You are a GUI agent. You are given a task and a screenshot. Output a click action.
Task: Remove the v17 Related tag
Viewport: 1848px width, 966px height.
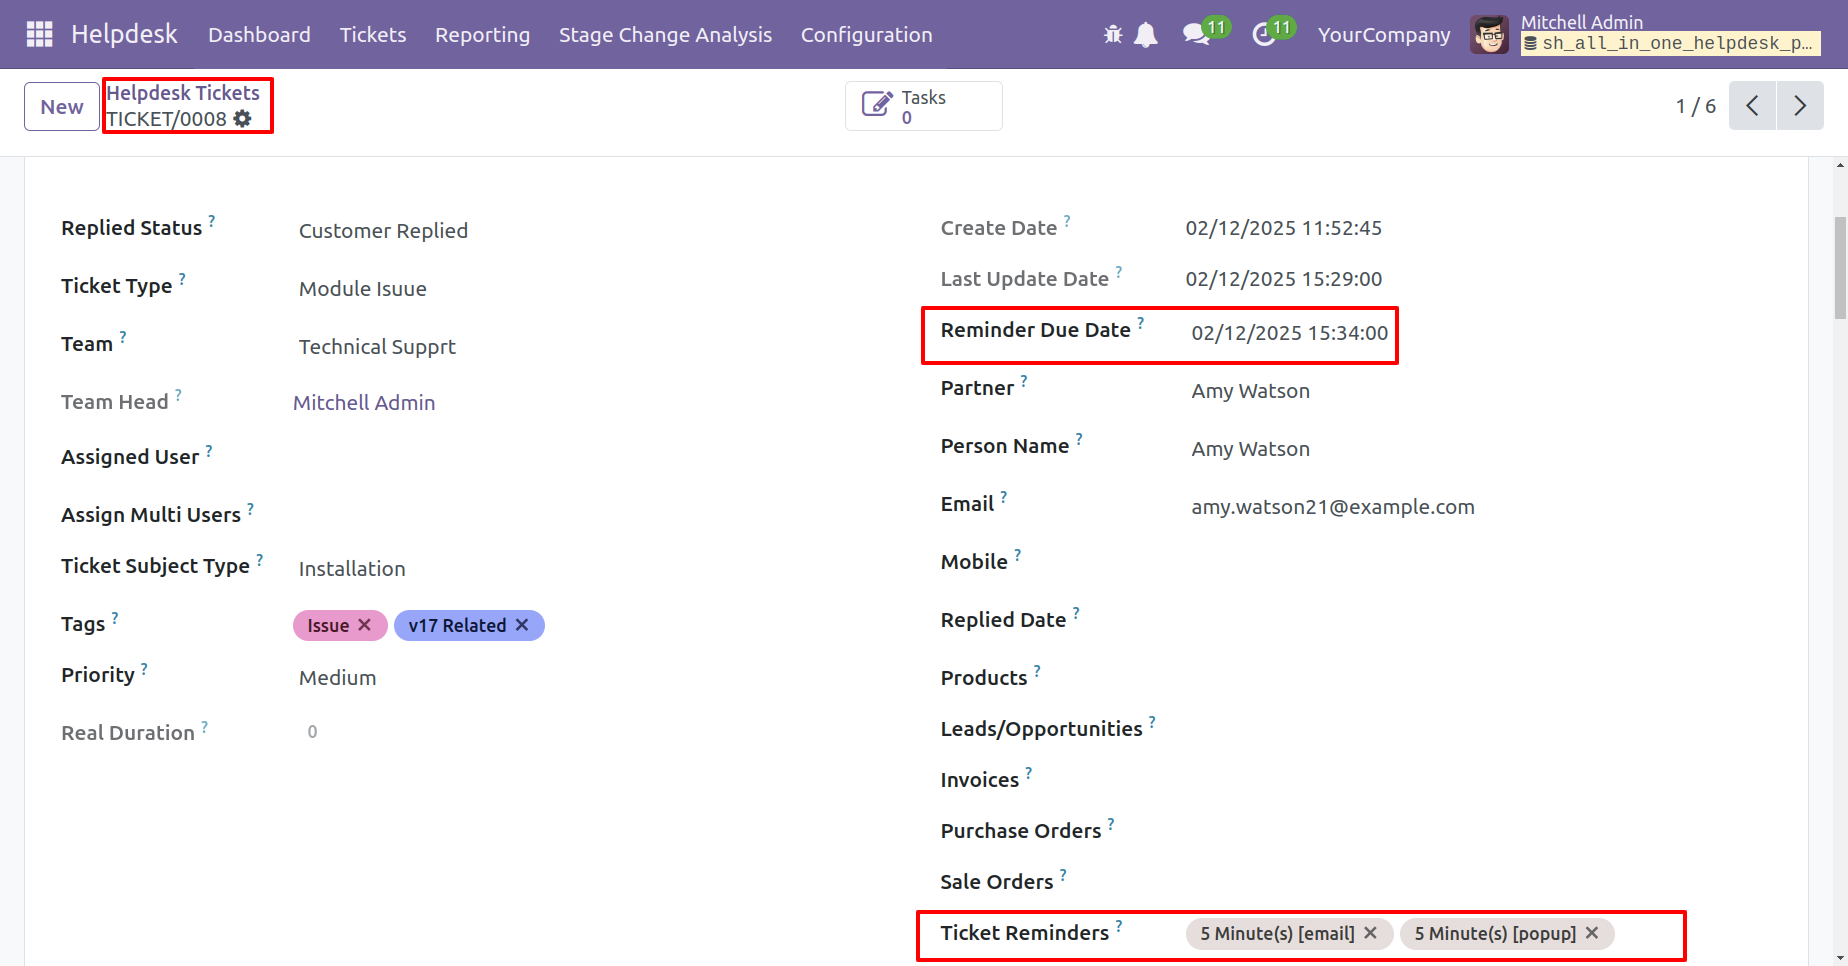(522, 625)
